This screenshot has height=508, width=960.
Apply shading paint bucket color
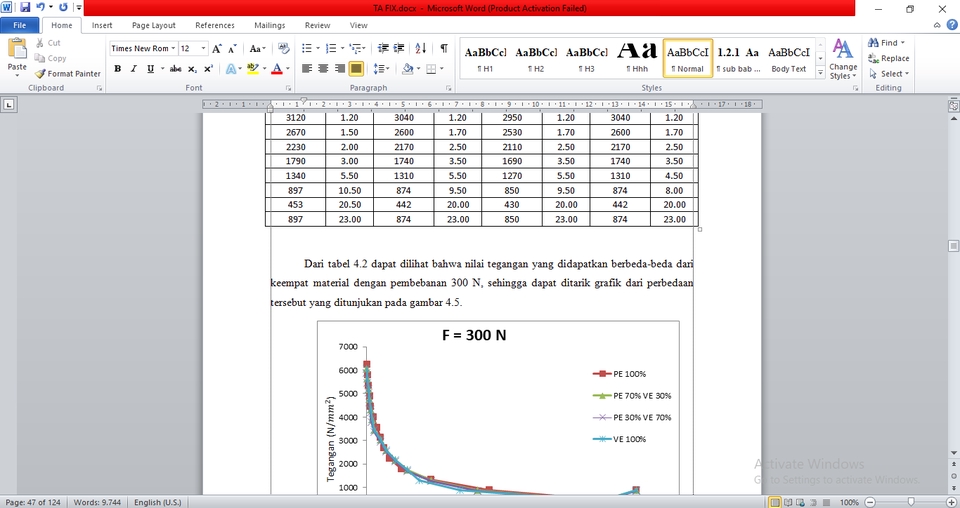(x=407, y=69)
